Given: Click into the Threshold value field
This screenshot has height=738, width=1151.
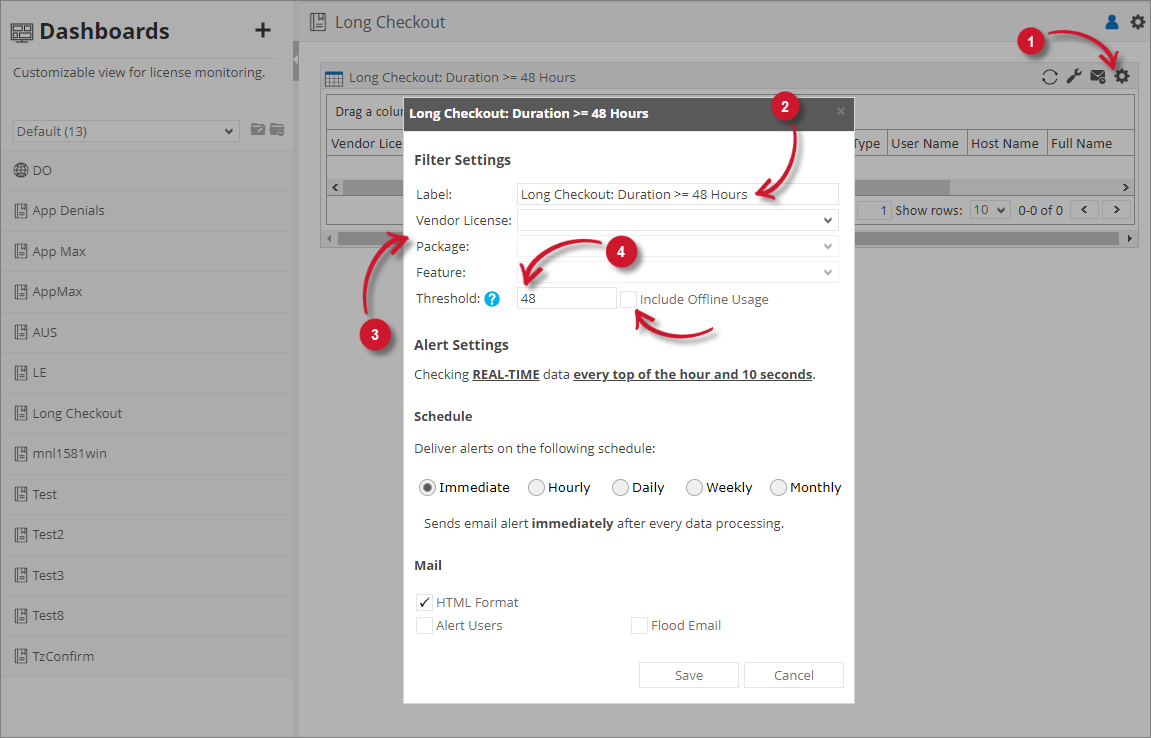Looking at the screenshot, I should tap(567, 298).
